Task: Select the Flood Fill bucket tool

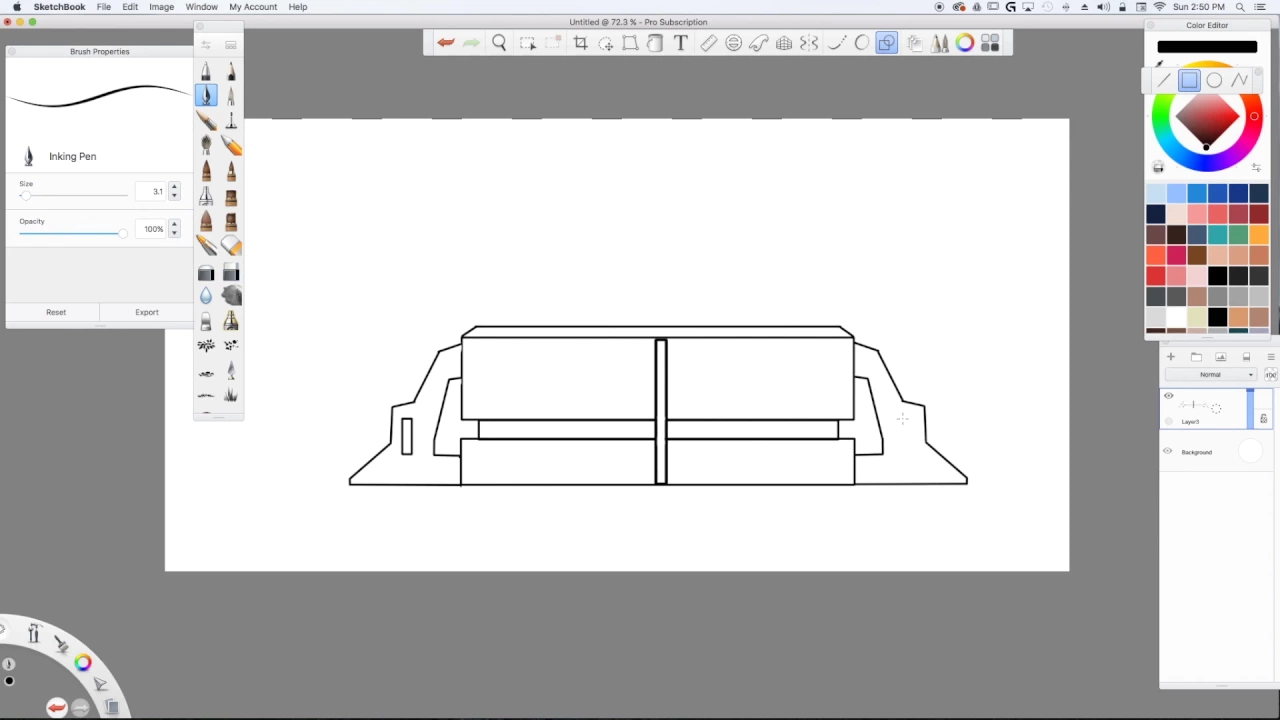Action: pos(655,43)
